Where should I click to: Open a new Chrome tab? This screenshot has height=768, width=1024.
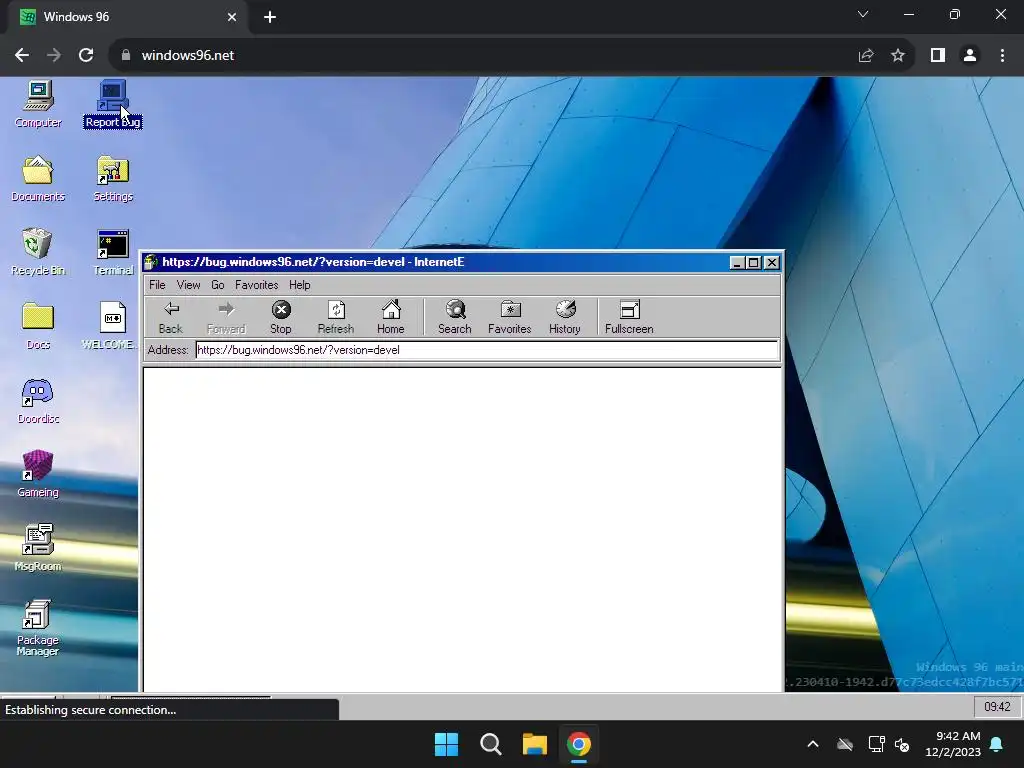[x=270, y=17]
